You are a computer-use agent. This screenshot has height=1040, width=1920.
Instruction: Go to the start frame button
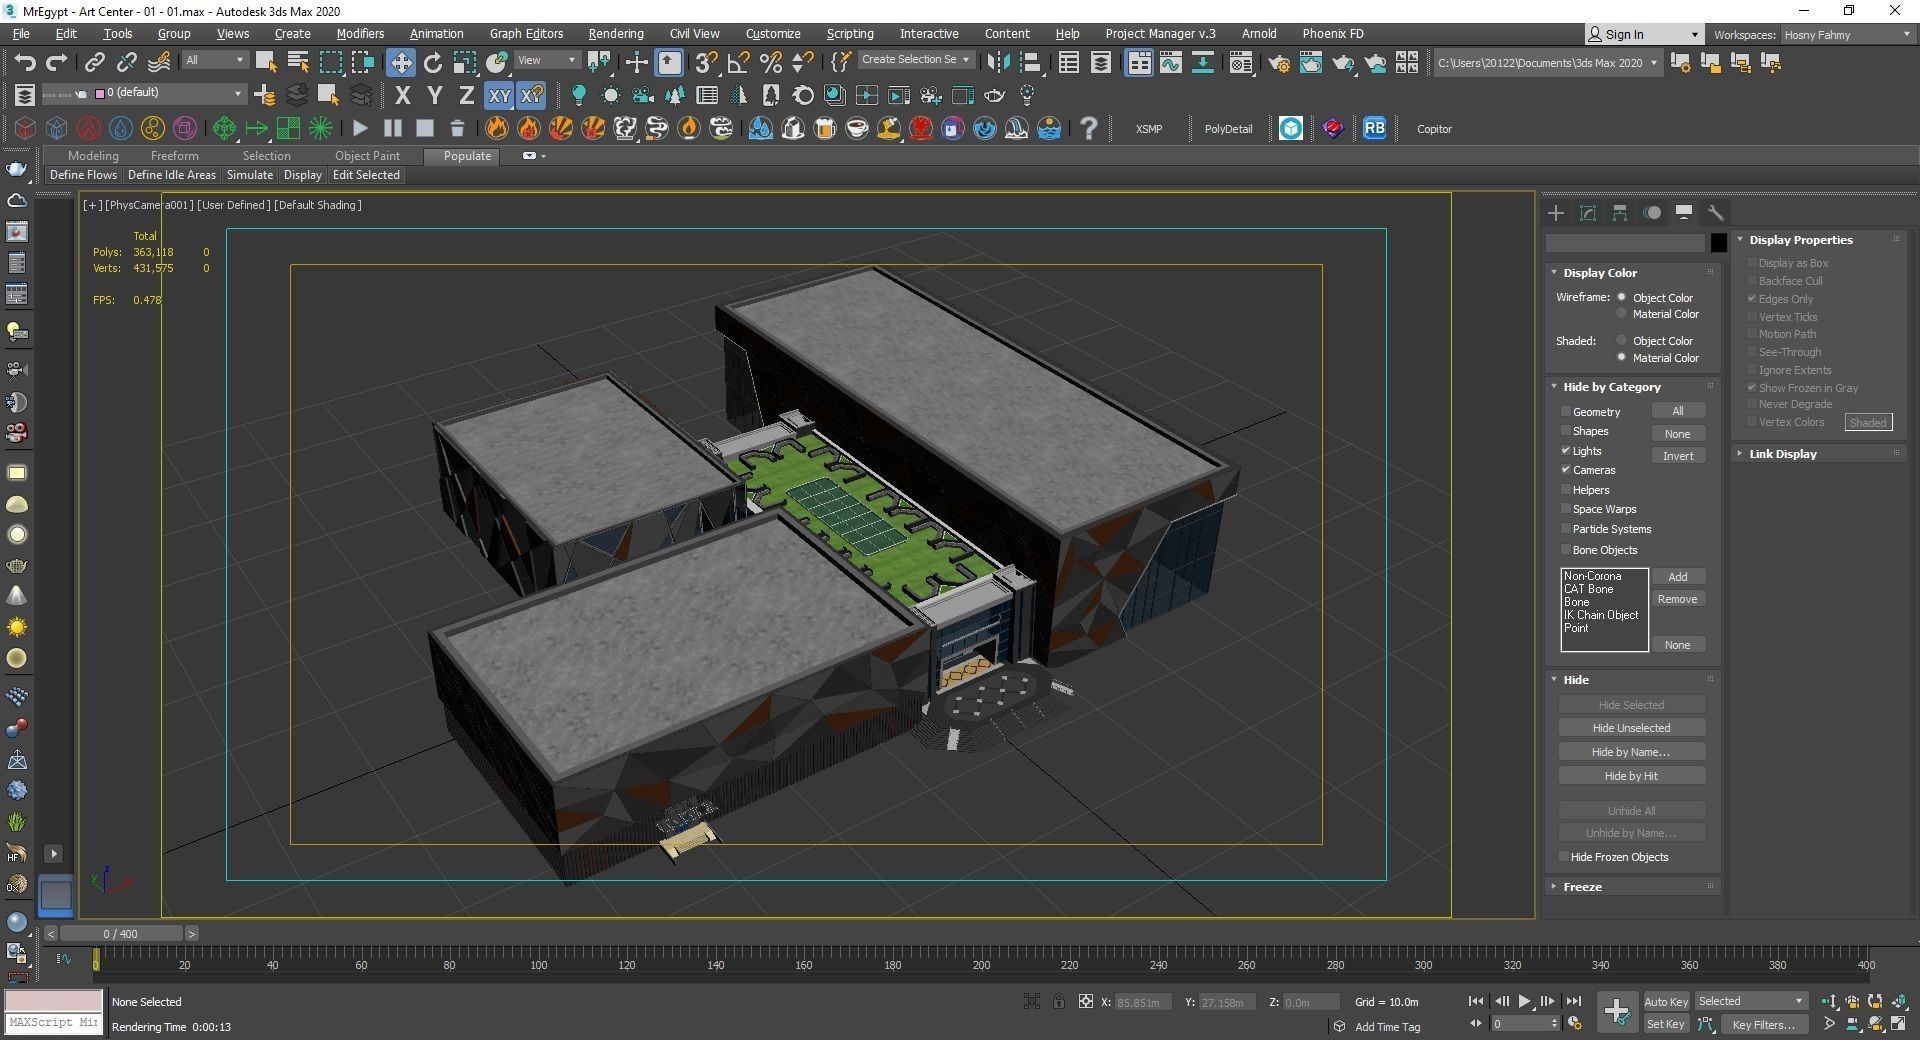pos(1476,1001)
